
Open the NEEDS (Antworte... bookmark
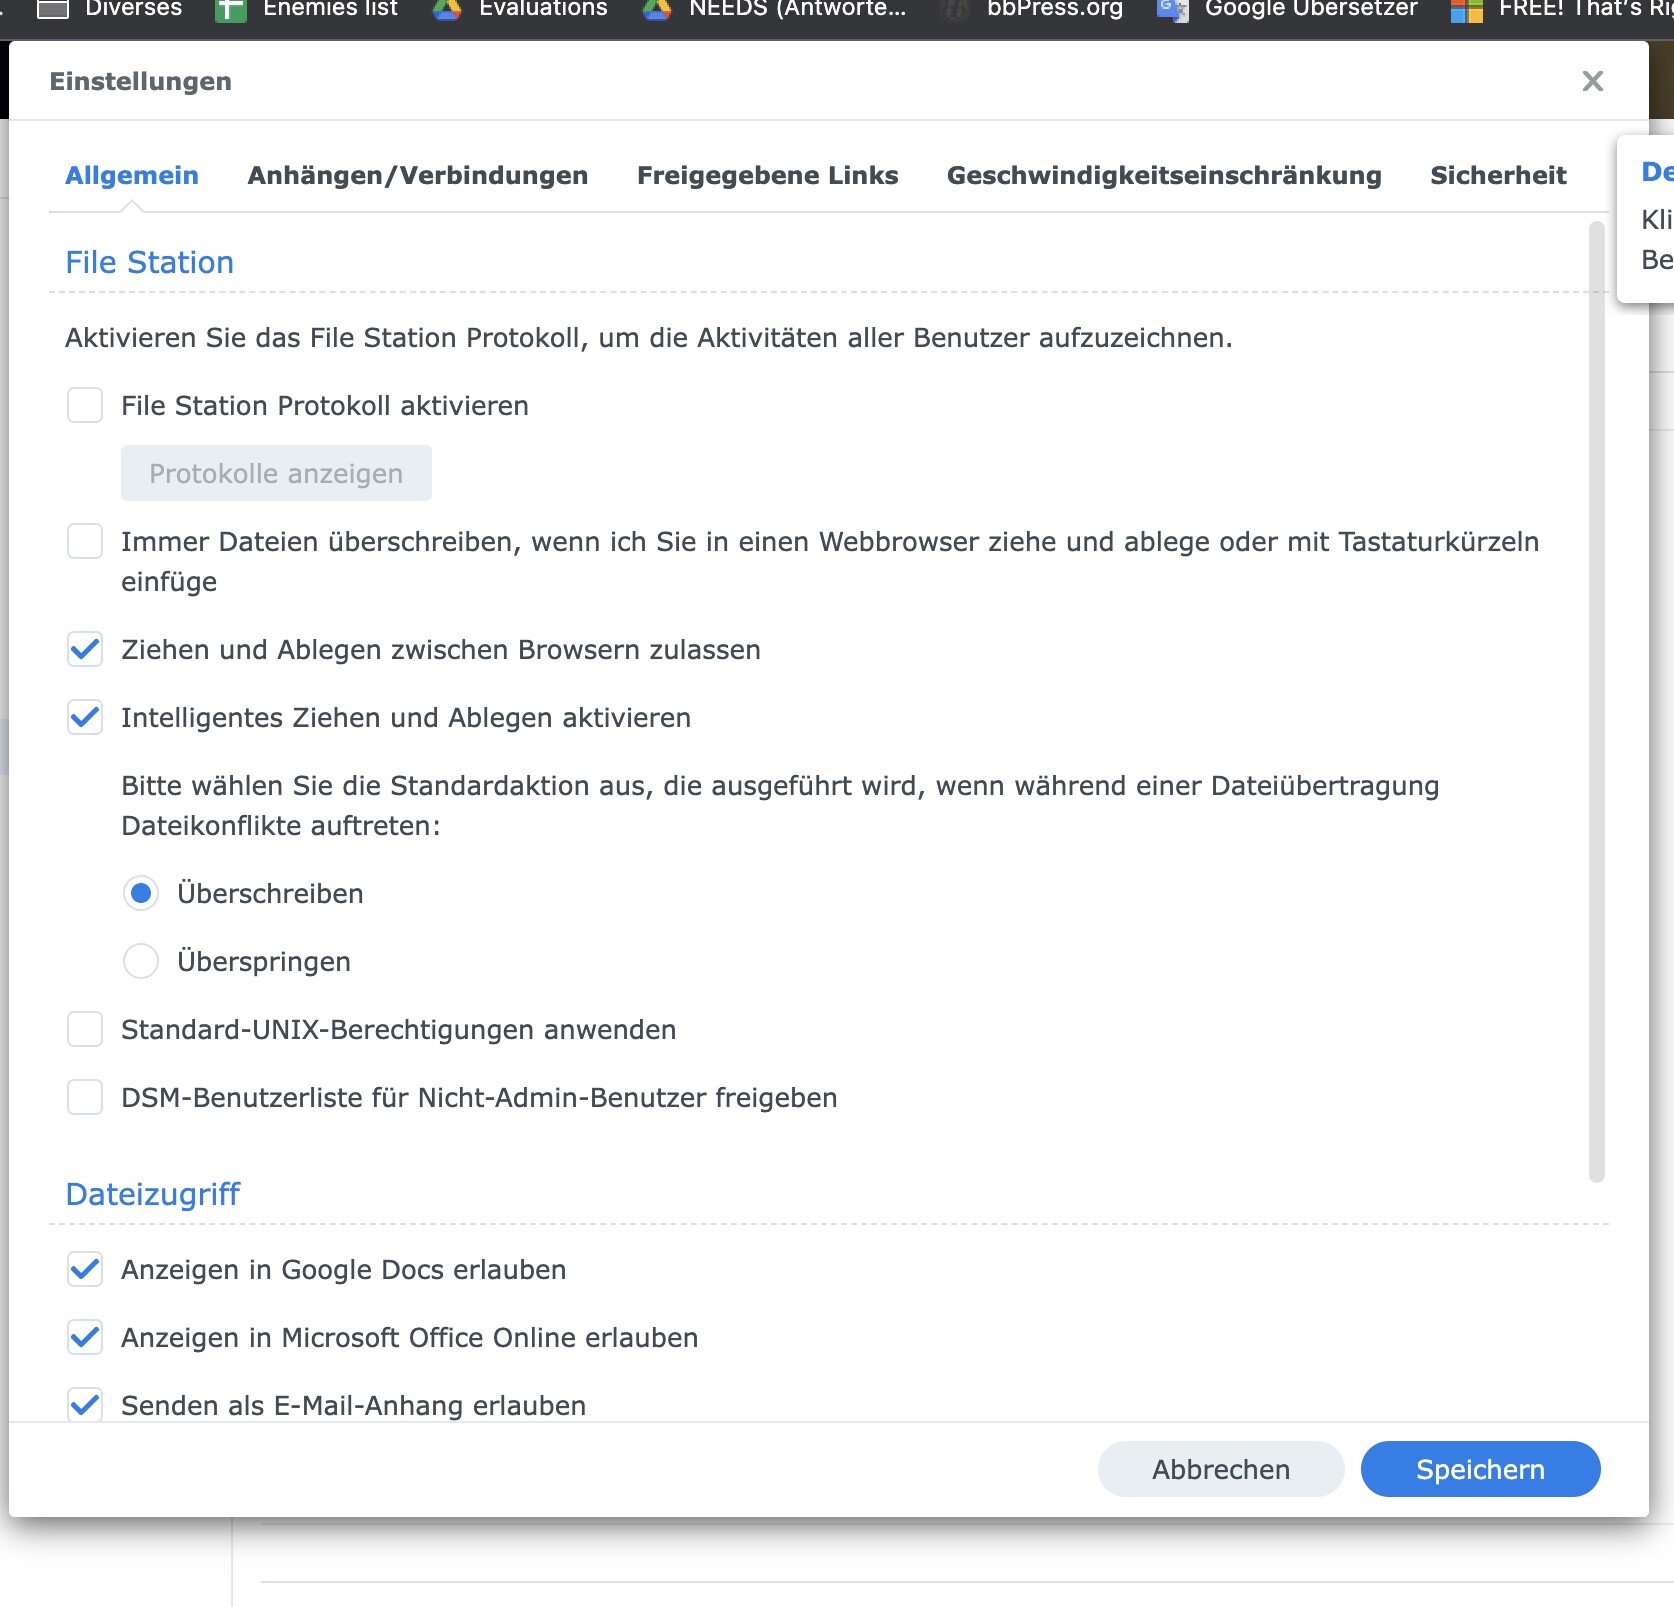click(x=775, y=10)
